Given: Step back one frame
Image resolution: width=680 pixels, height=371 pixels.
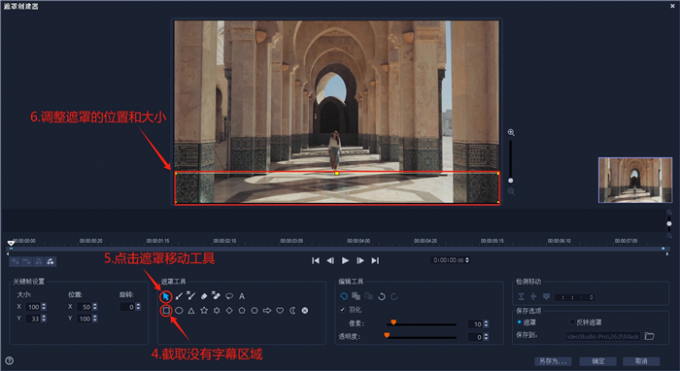Looking at the screenshot, I should 330,260.
